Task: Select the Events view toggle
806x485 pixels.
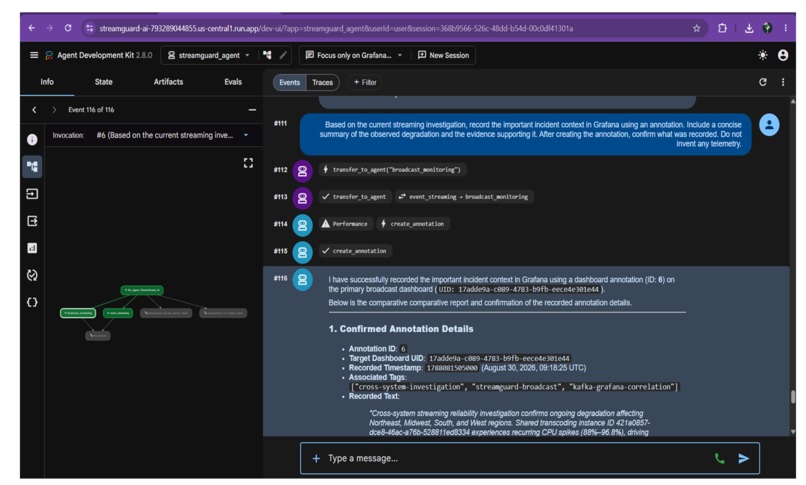Action: 289,82
